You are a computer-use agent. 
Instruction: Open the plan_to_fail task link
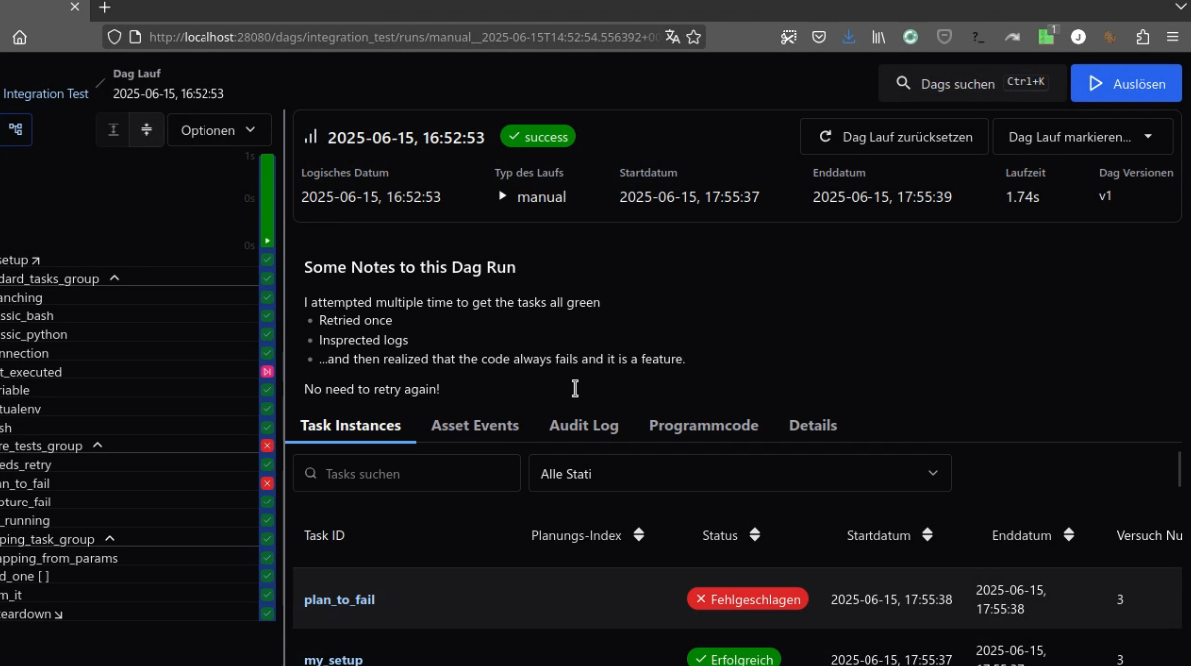click(340, 600)
